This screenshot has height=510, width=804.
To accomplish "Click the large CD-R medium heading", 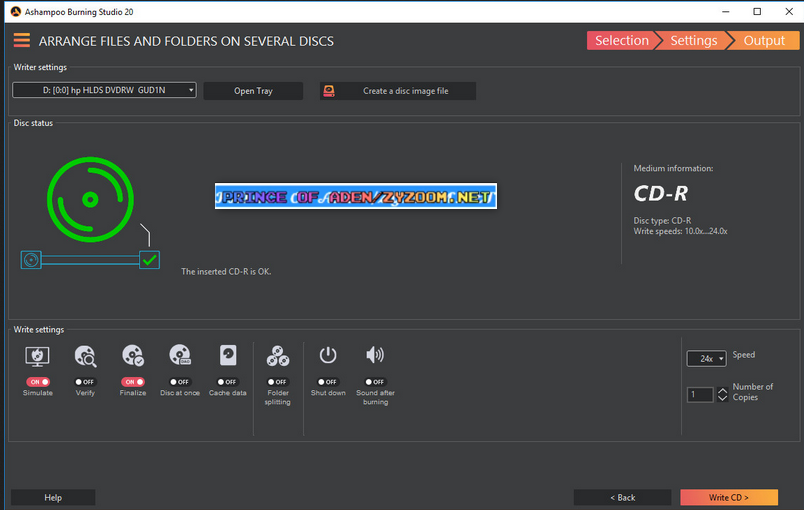I will point(660,194).
